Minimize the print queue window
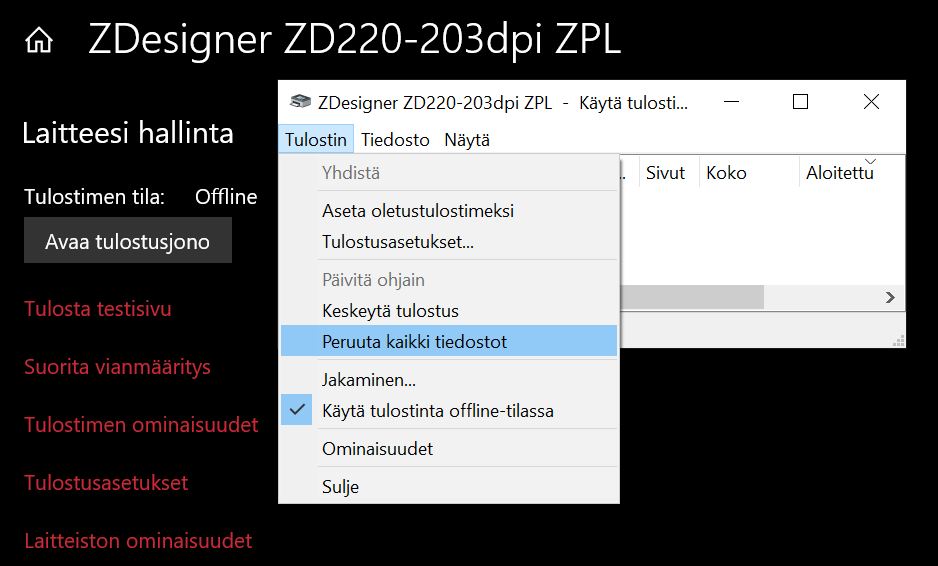This screenshot has height=566, width=938. coord(730,102)
